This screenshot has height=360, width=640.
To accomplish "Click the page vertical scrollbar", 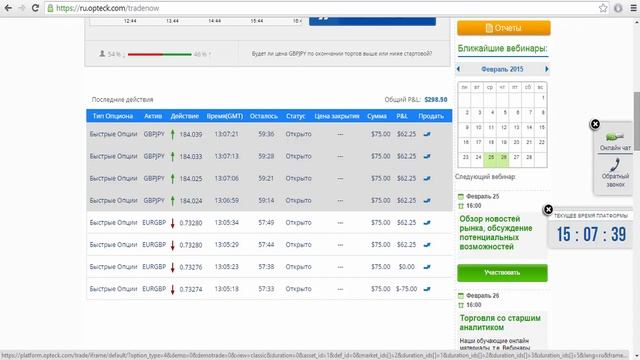I will click(x=636, y=121).
